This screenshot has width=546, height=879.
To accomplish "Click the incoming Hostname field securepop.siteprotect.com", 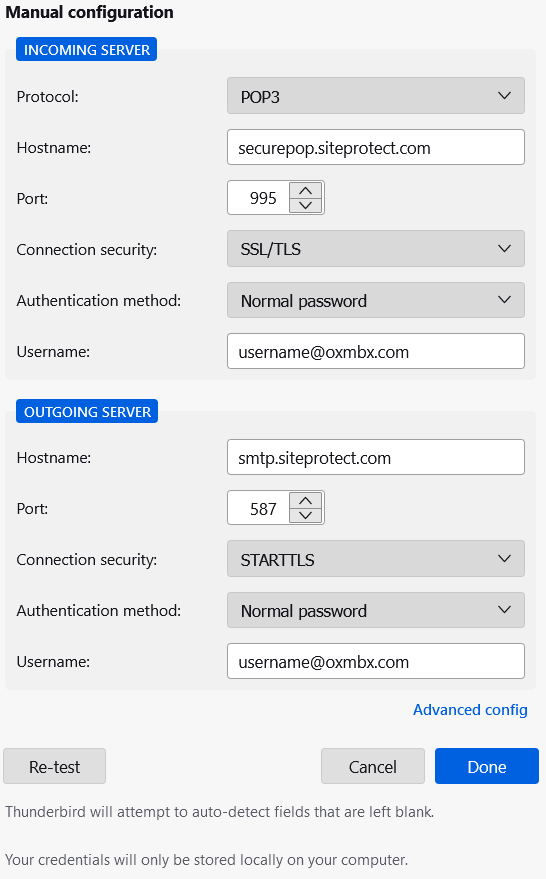I will pyautogui.click(x=376, y=147).
